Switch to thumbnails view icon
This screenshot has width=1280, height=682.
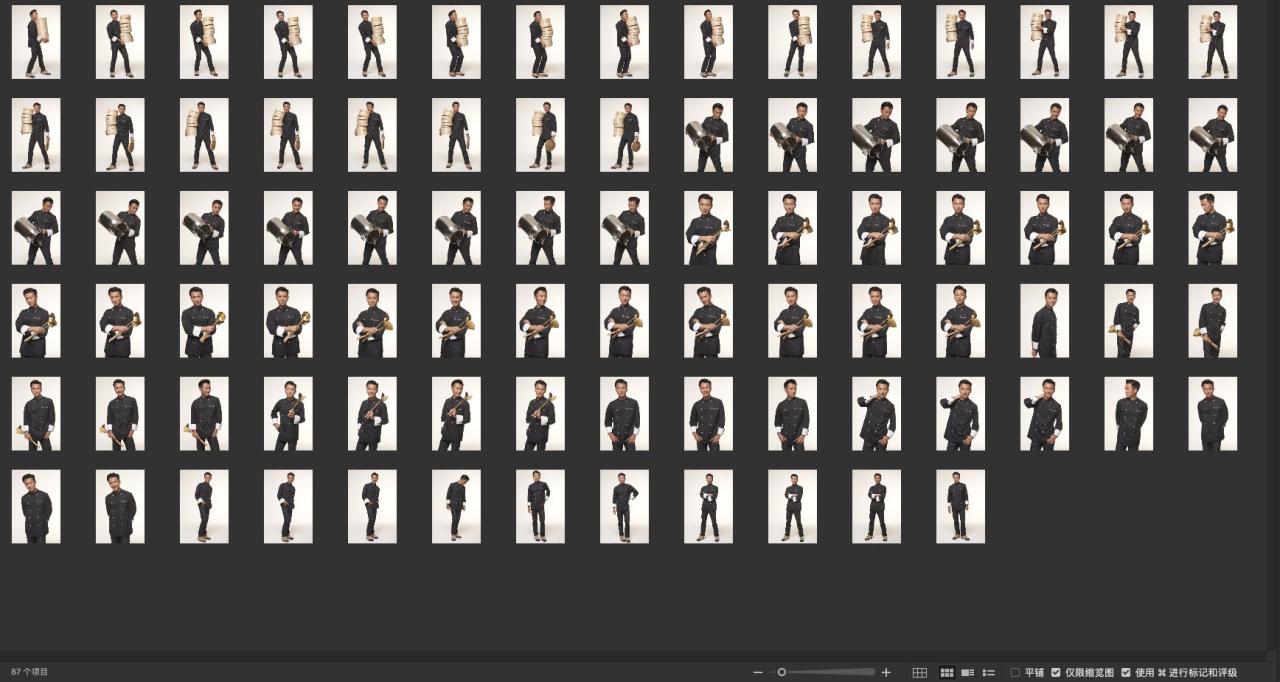pos(946,672)
